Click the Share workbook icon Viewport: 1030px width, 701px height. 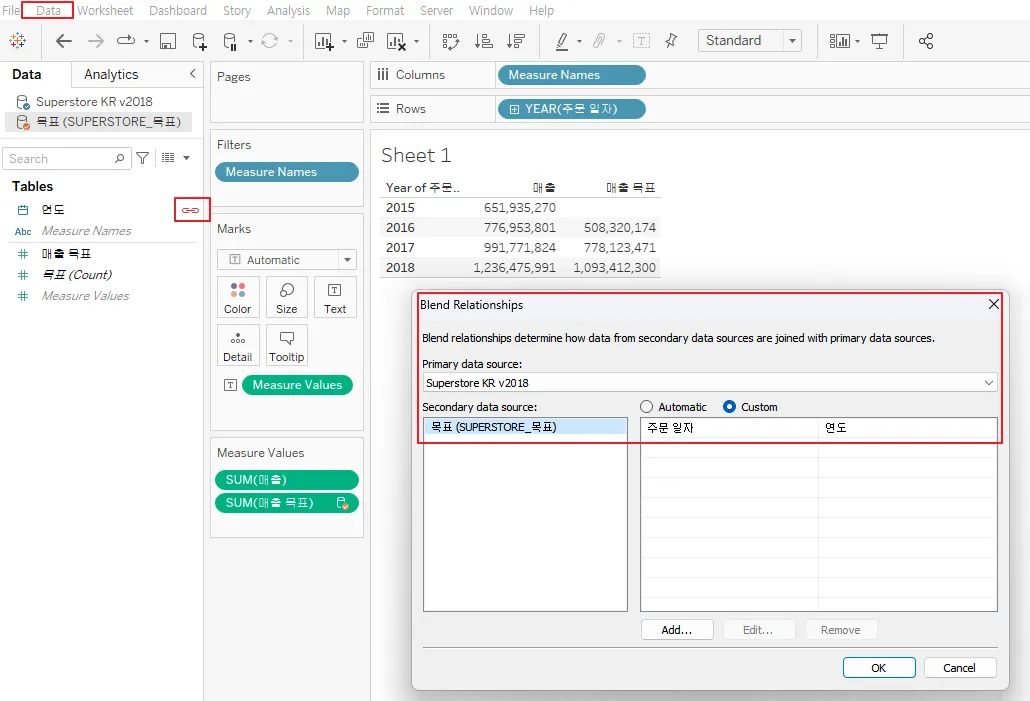pyautogui.click(x=925, y=41)
